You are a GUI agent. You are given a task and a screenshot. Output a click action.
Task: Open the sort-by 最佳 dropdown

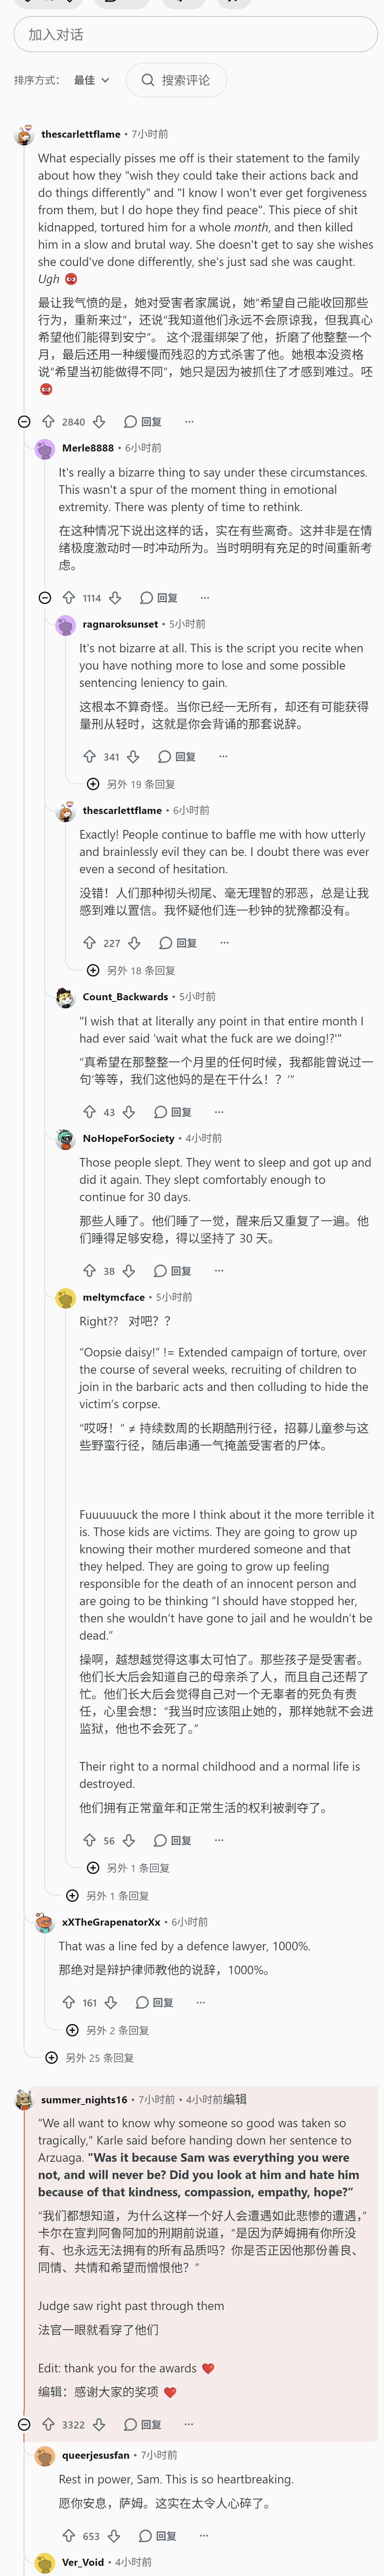pyautogui.click(x=91, y=80)
